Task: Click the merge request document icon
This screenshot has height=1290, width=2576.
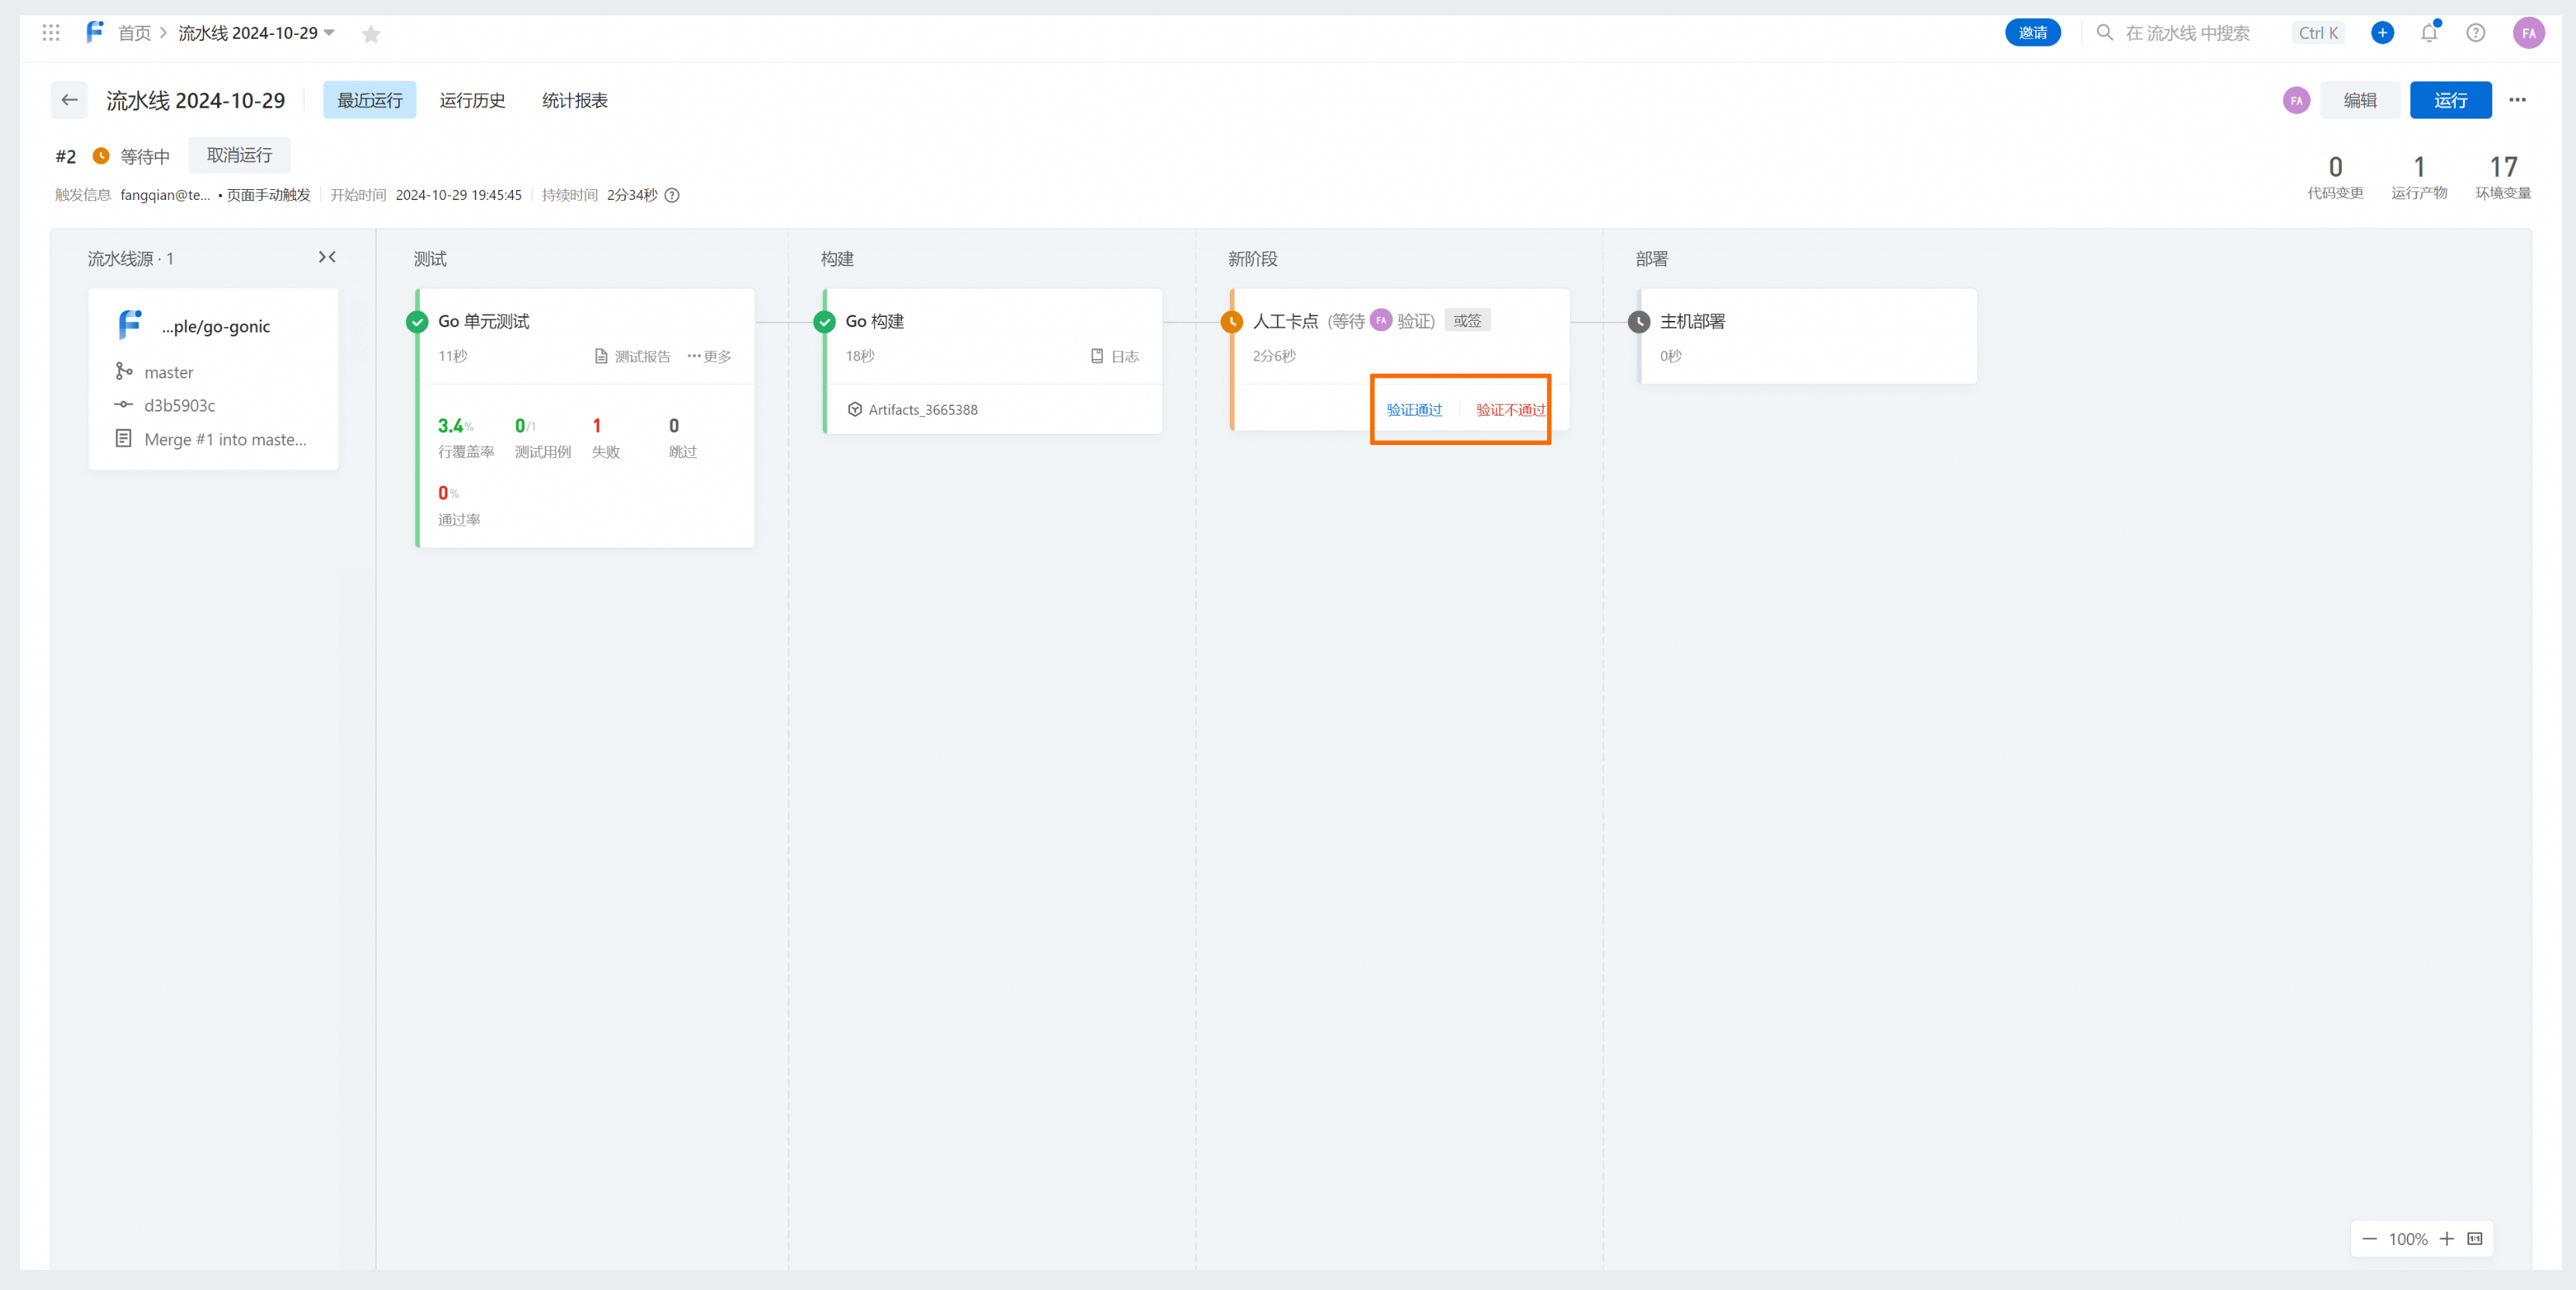Action: point(123,440)
